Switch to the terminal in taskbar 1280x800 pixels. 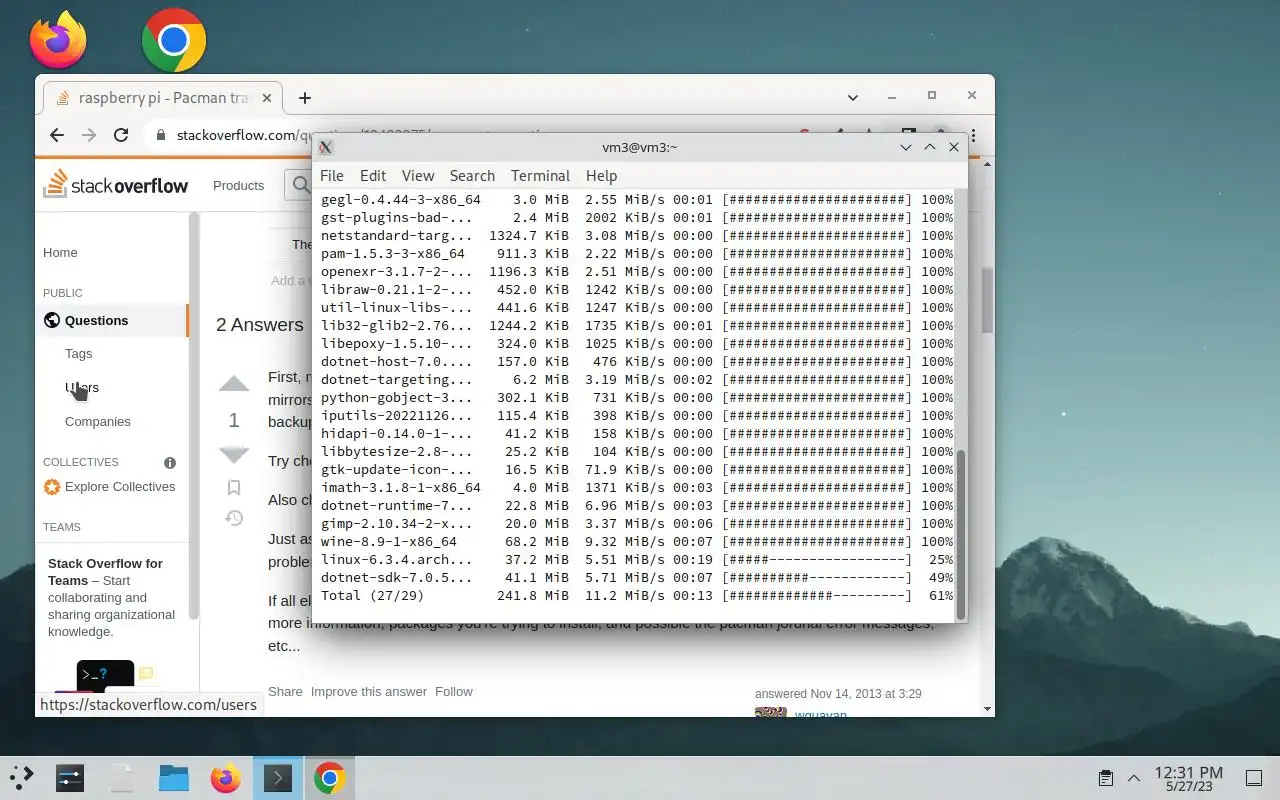(278, 778)
